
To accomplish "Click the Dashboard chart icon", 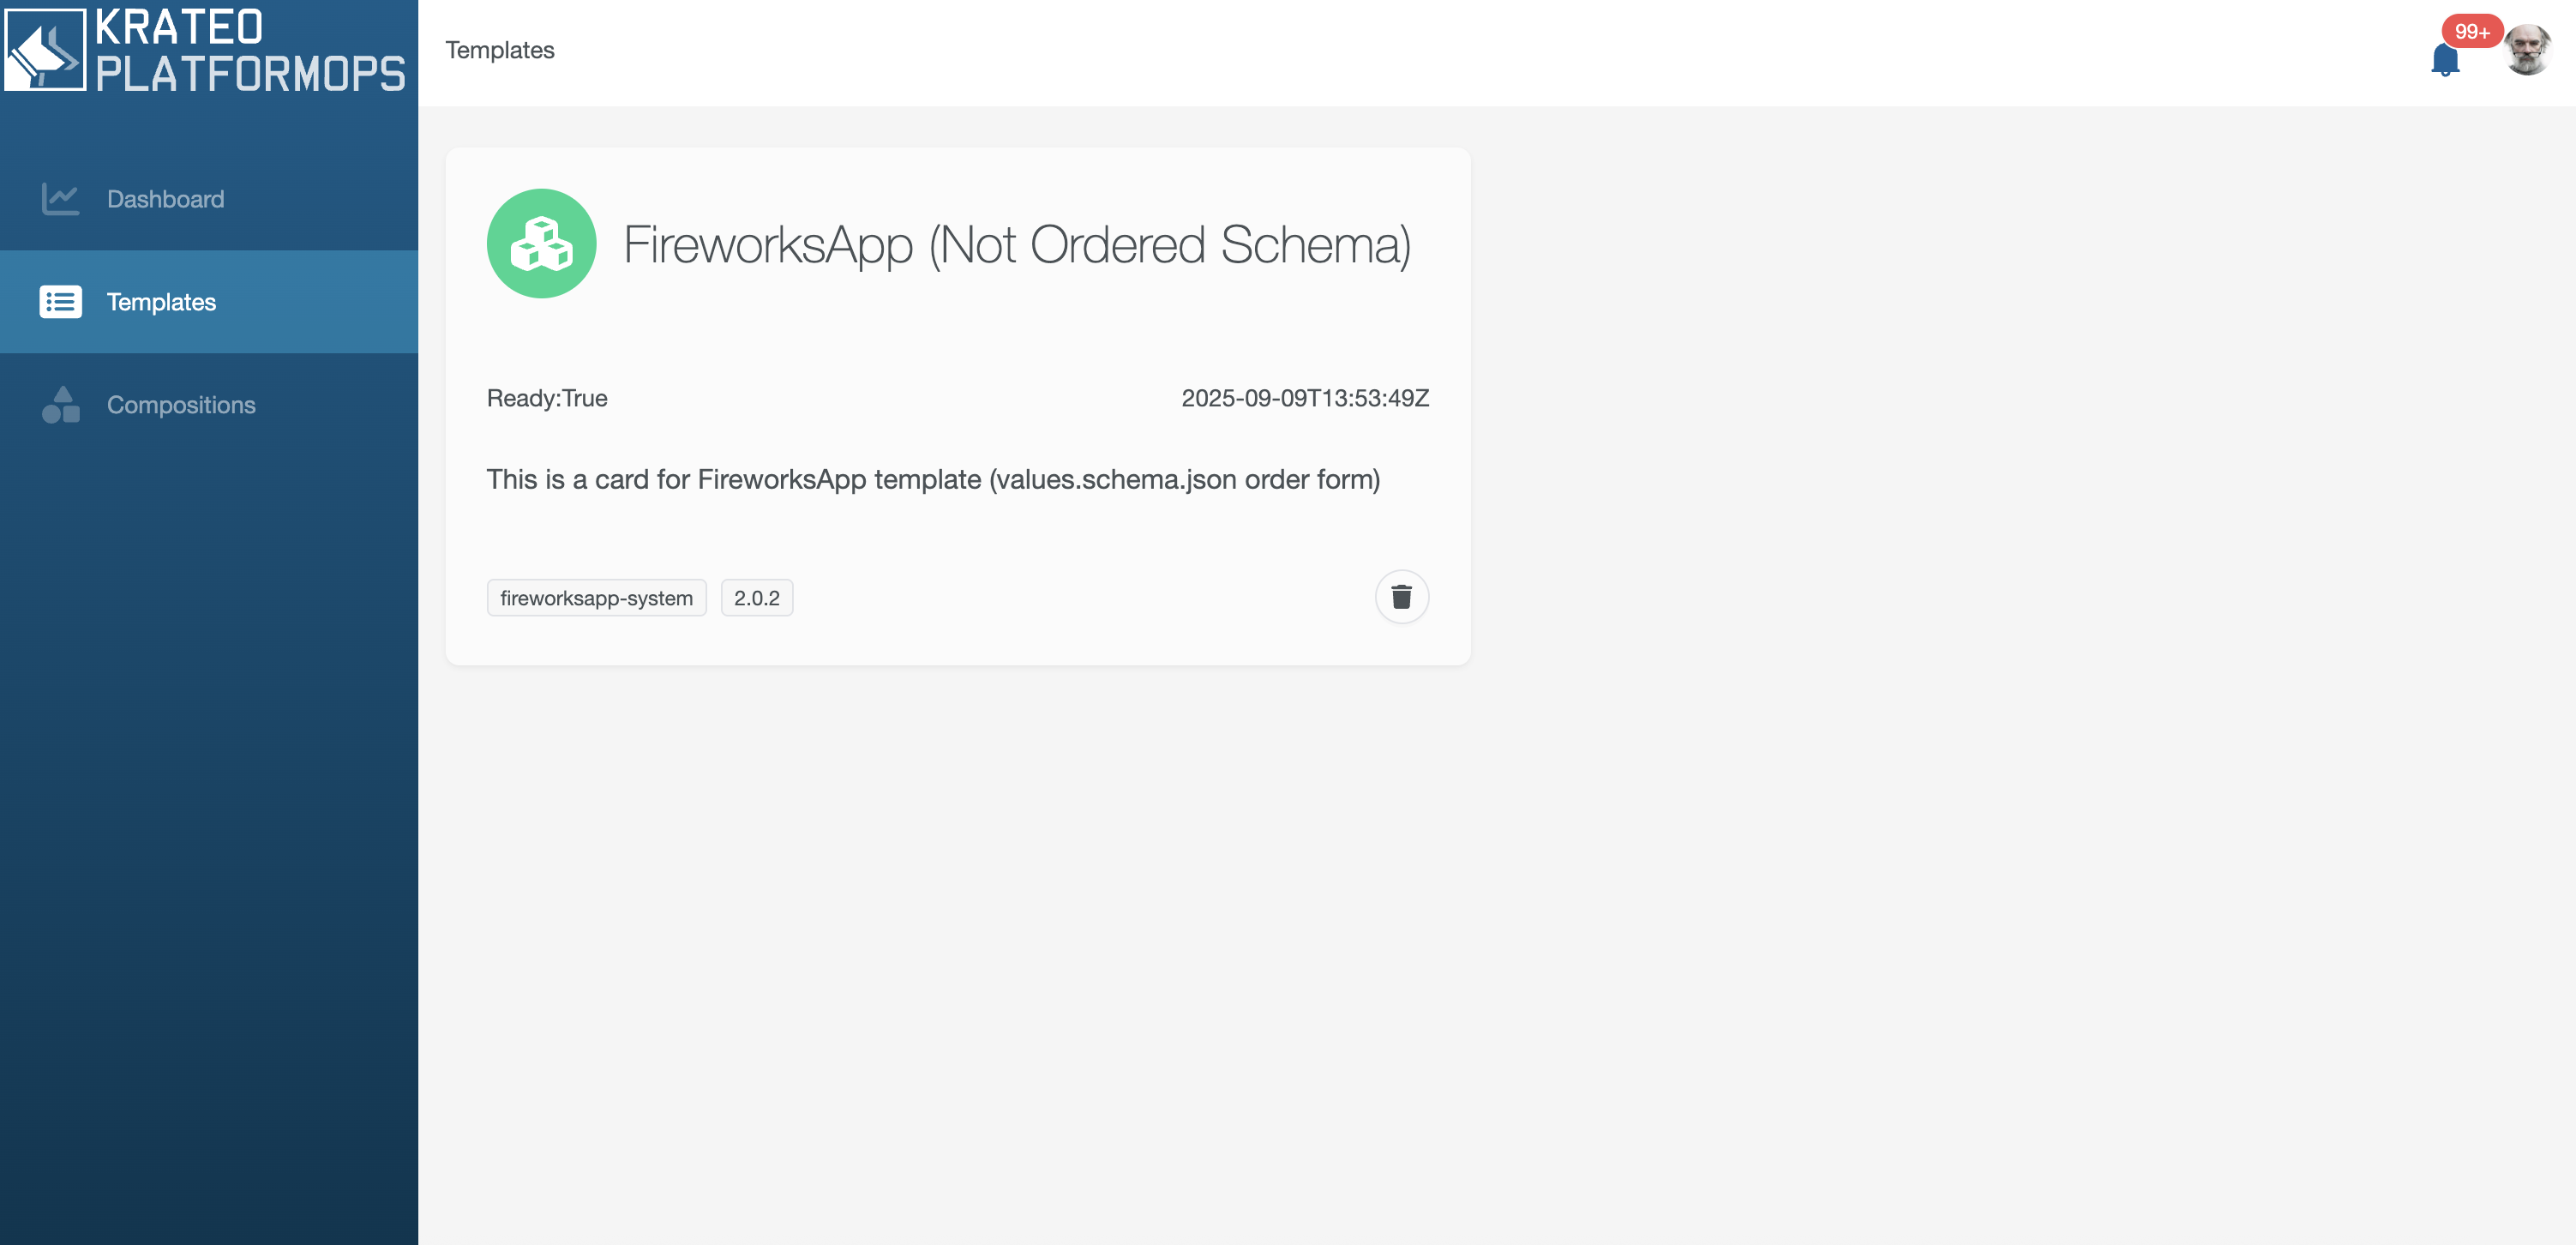I will [x=60, y=199].
